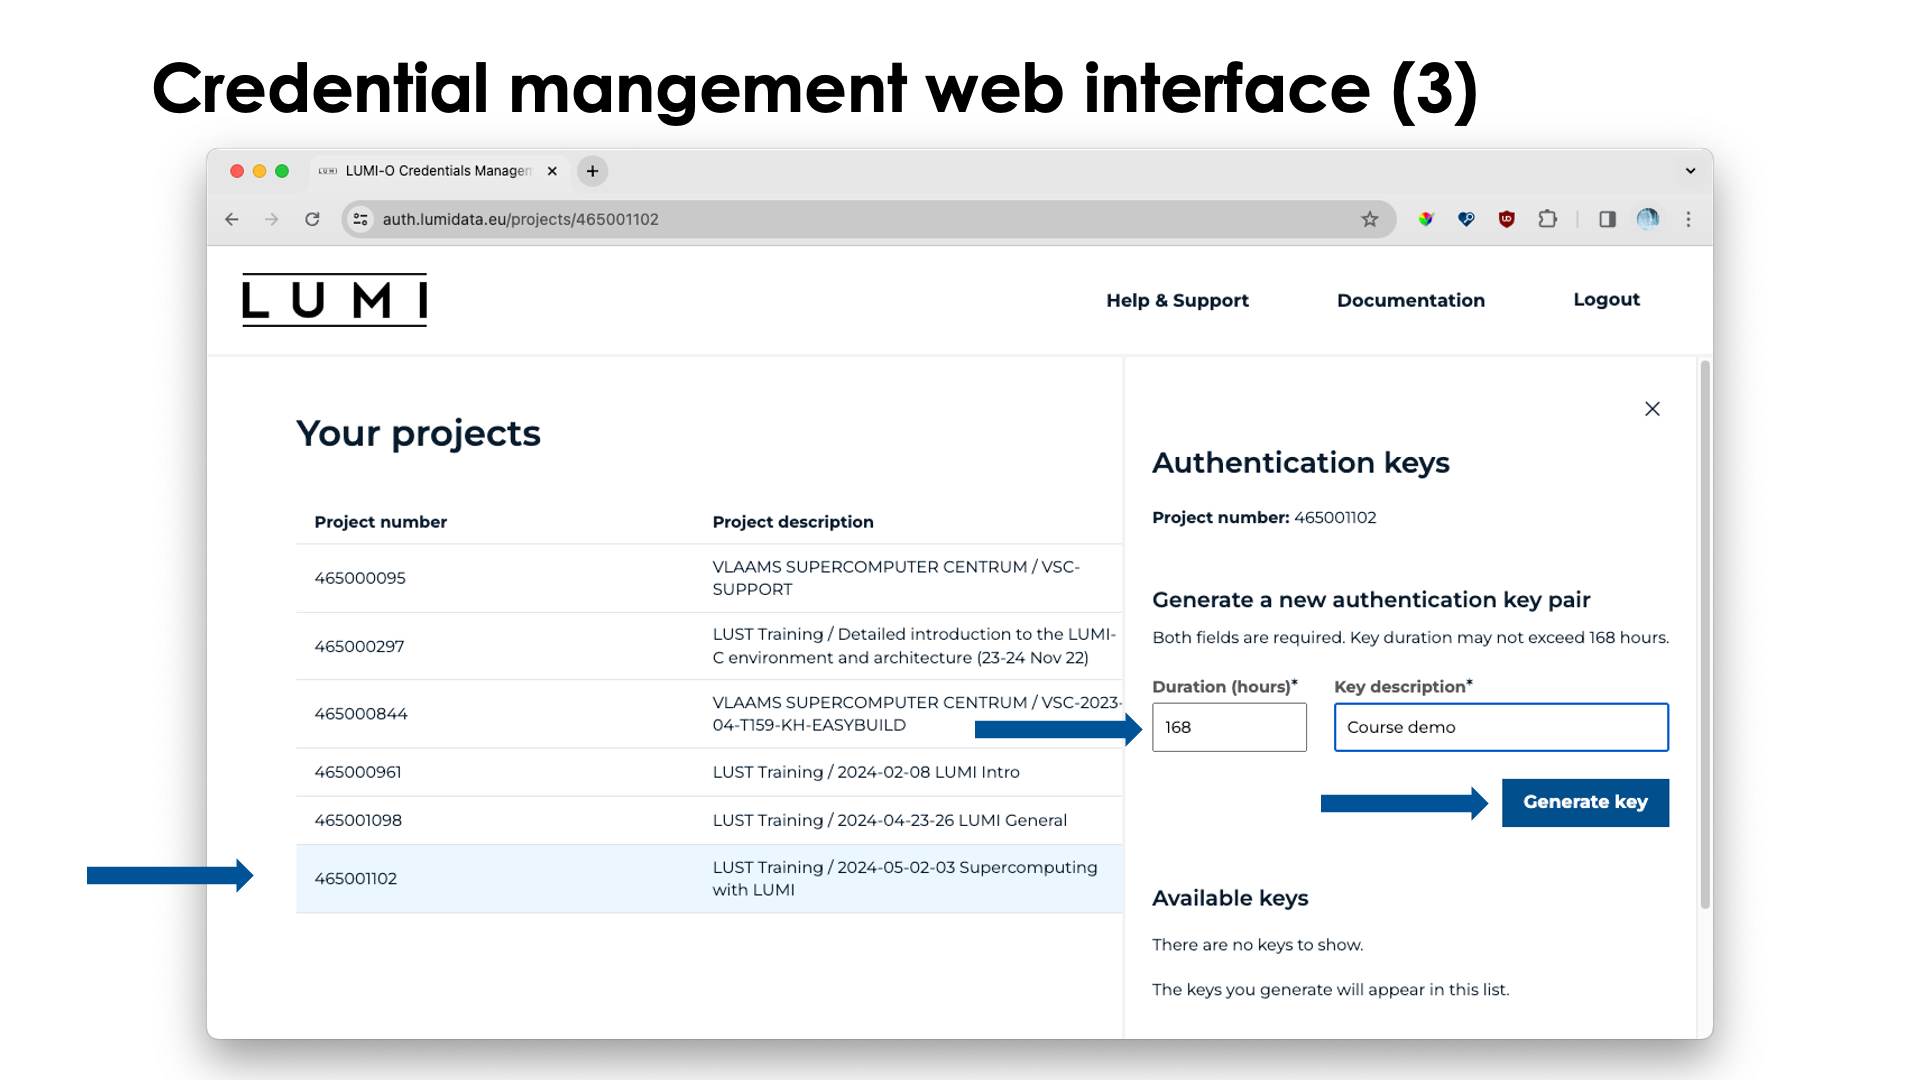
Task: Open the colorful shield extension icon
Action: click(1426, 219)
